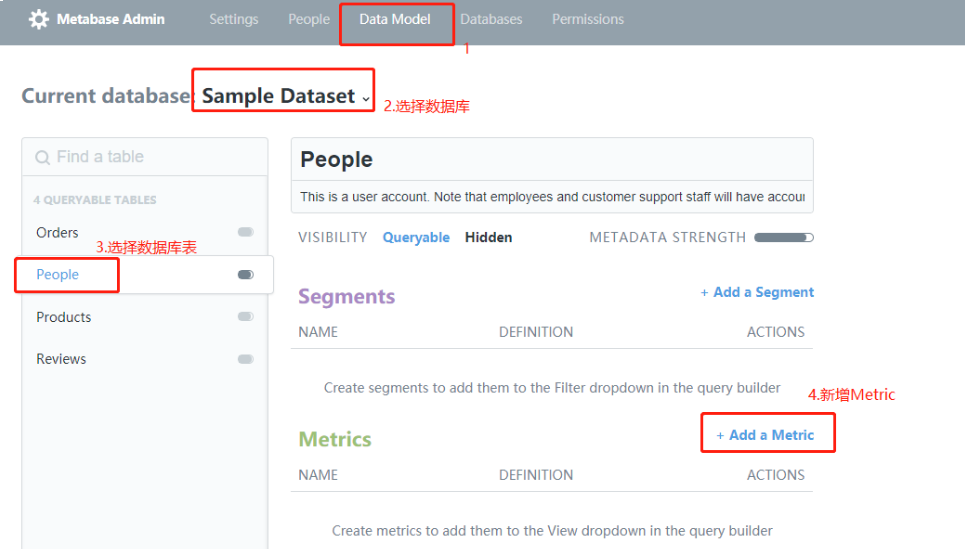The height and width of the screenshot is (549, 965).
Task: Click the Metadata Strength progress bar
Action: [x=783, y=237]
